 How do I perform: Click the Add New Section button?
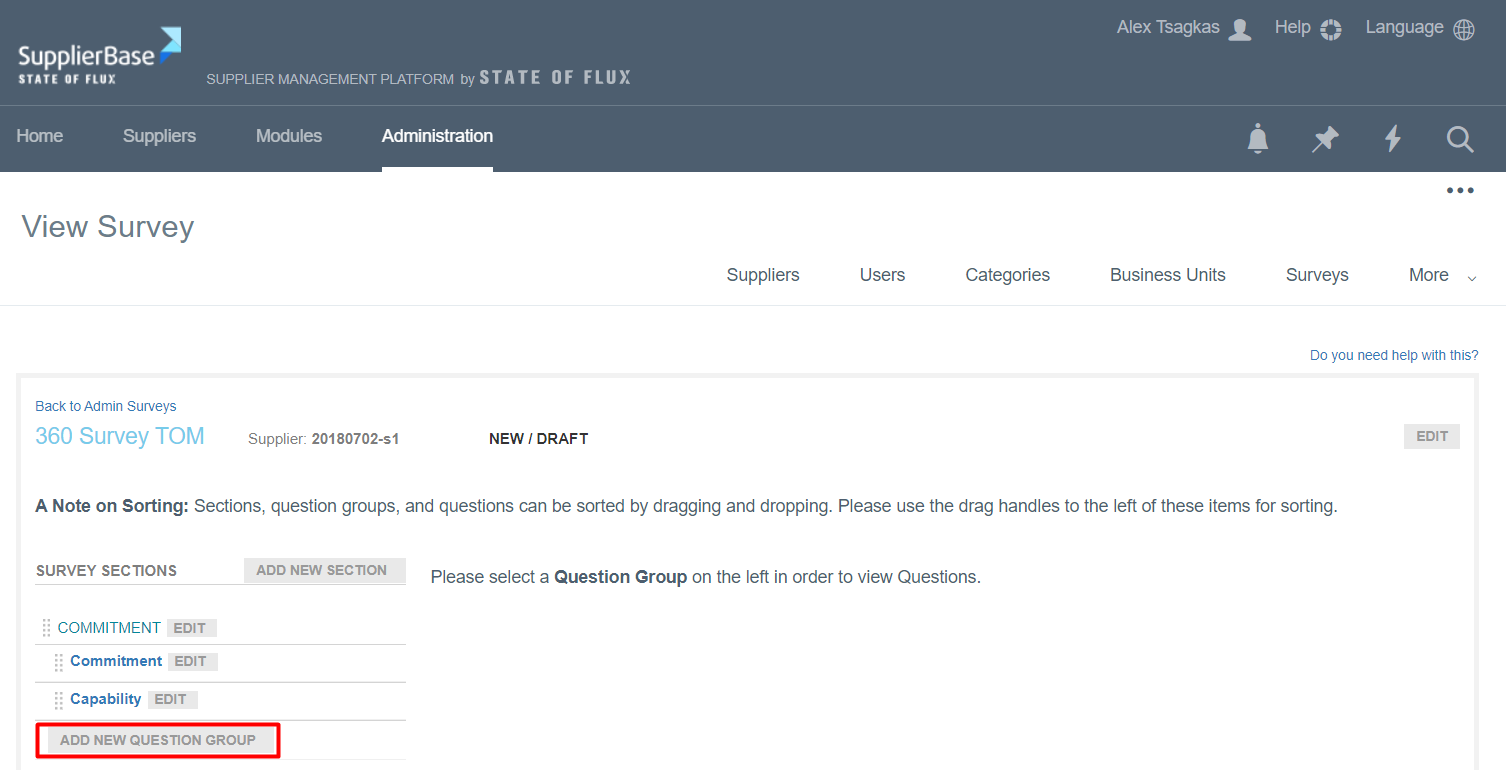click(x=322, y=570)
